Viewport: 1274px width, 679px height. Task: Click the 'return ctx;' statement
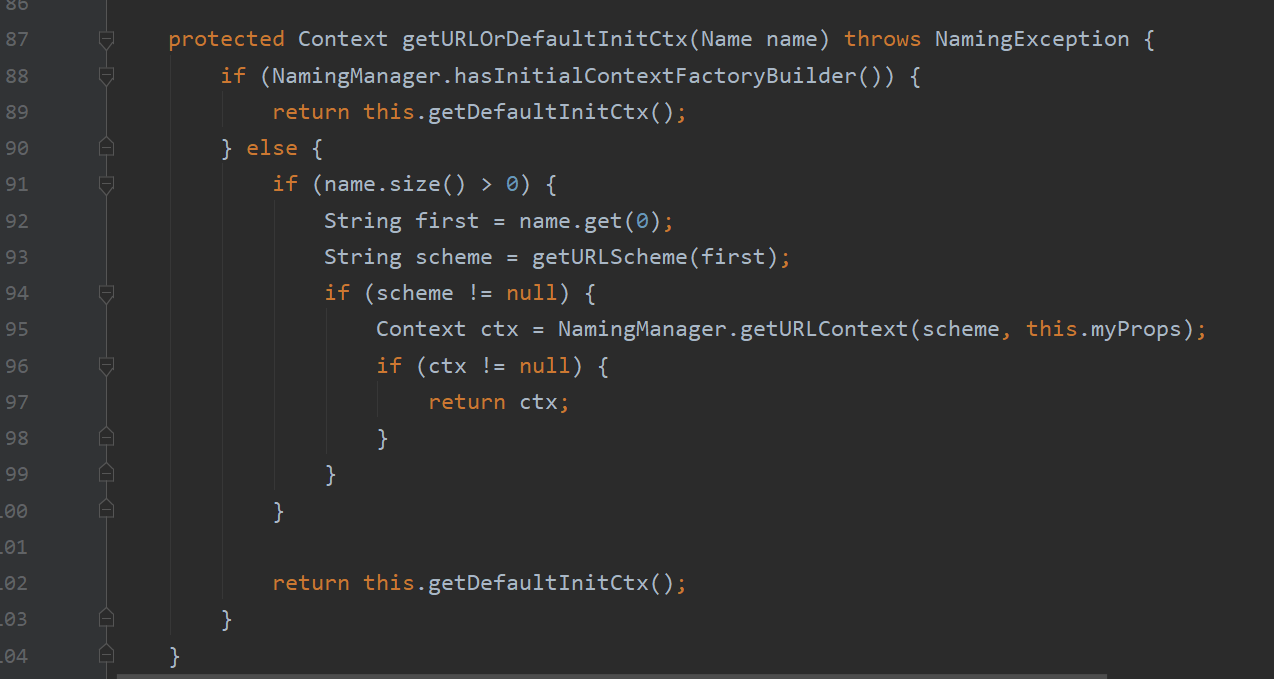tap(498, 402)
